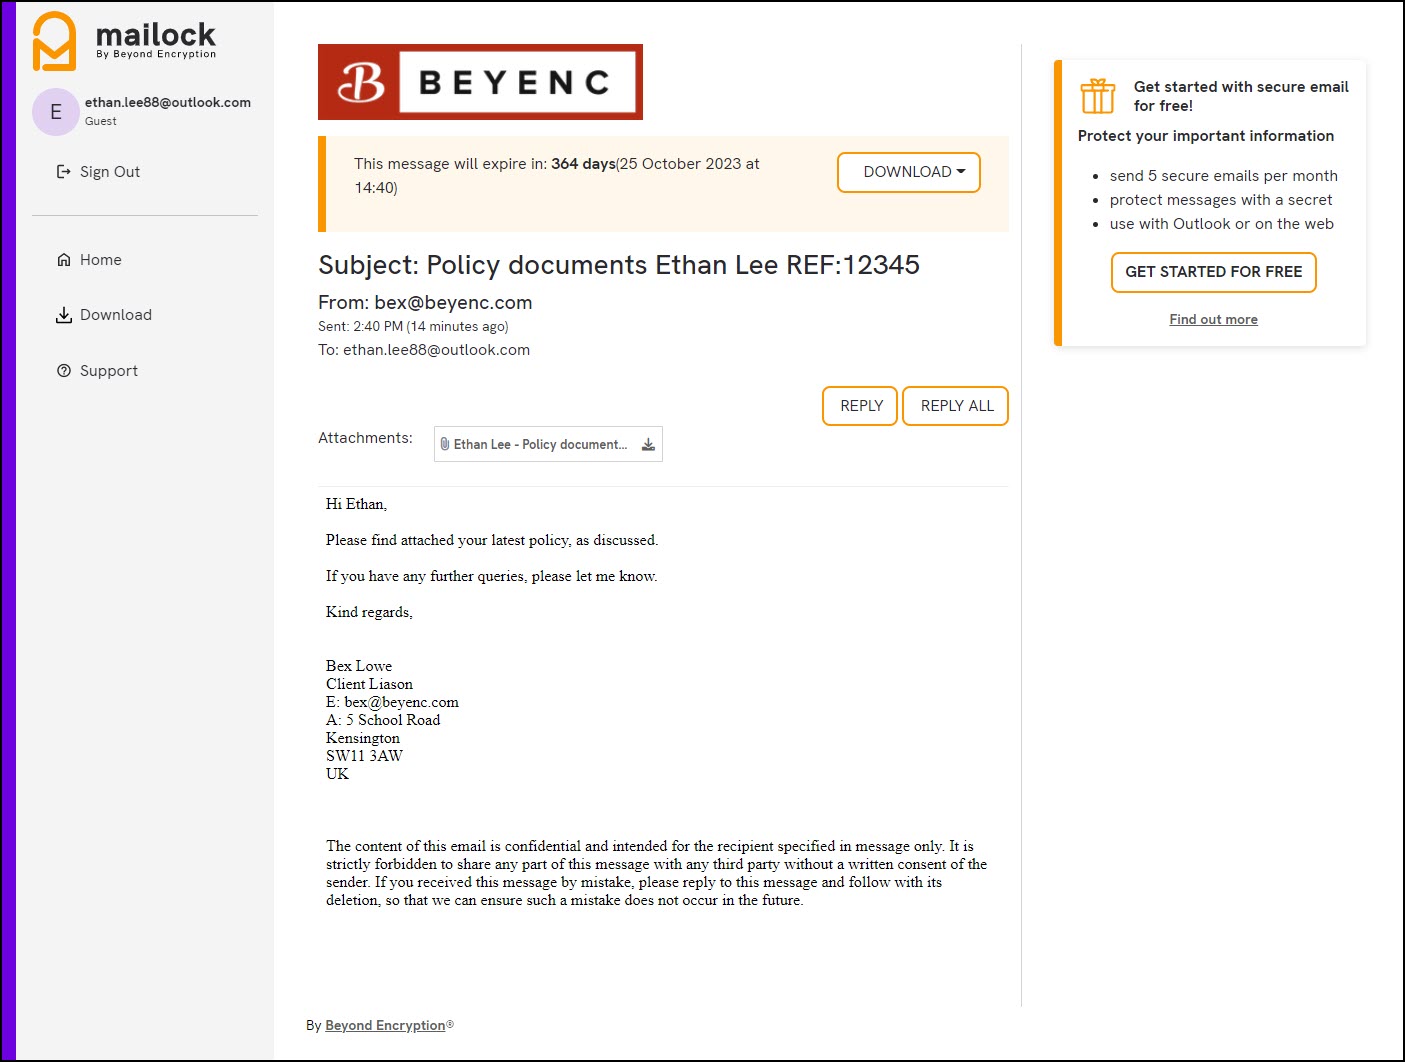This screenshot has width=1405, height=1062.
Task: Click the Sign Out arrow icon
Action: pos(64,172)
